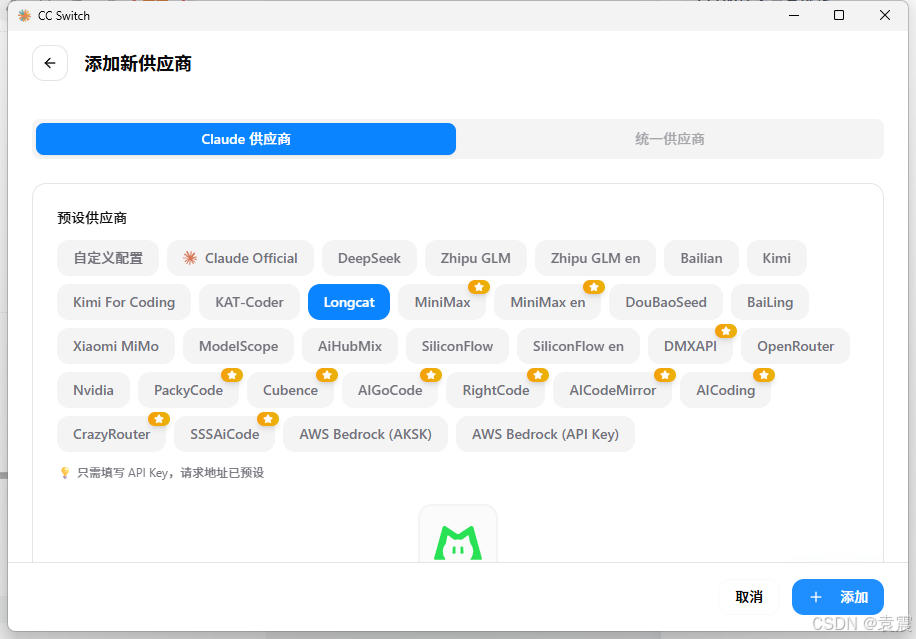Select the SiliconFlow en preset
This screenshot has width=916, height=639.
tap(578, 346)
